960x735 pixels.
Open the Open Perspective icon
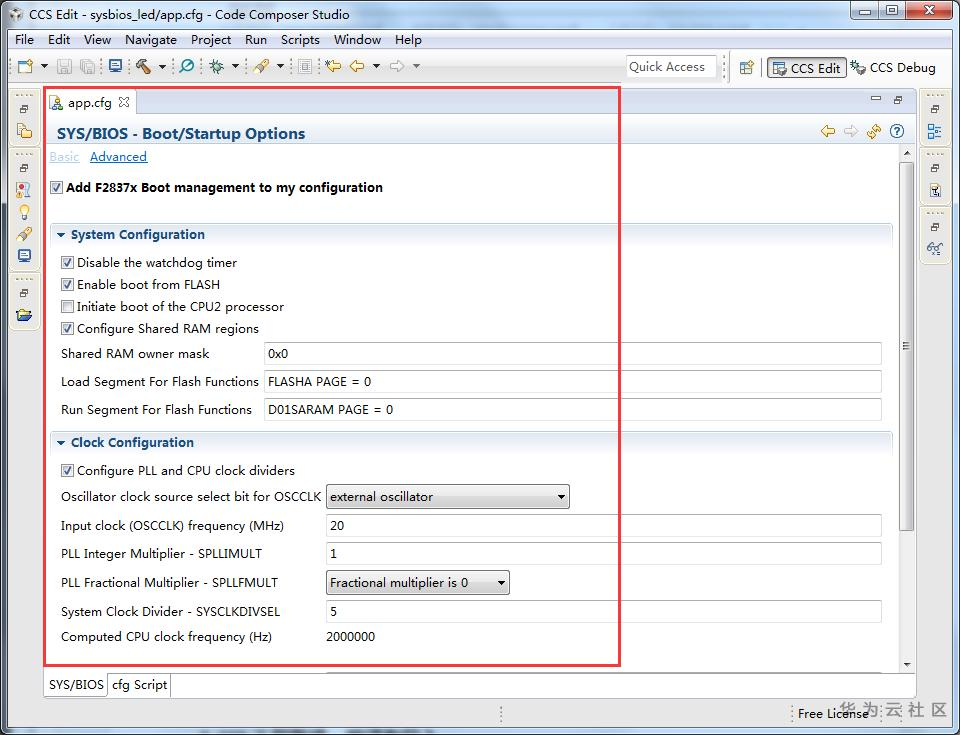point(746,68)
